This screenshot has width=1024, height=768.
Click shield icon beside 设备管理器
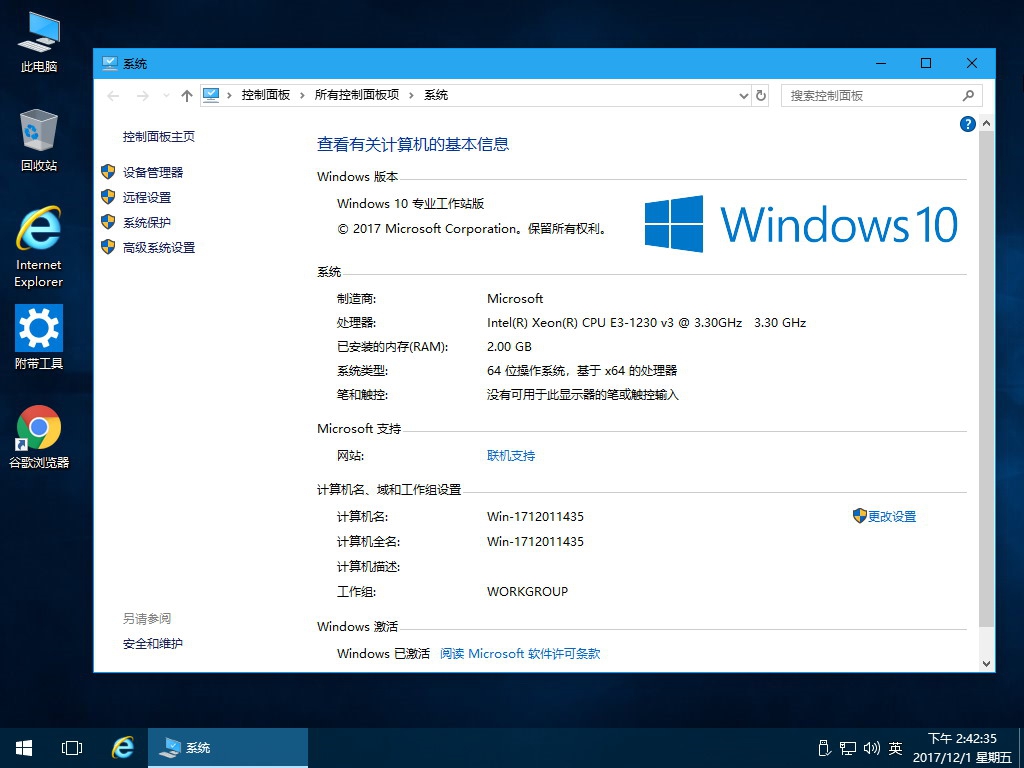[108, 172]
